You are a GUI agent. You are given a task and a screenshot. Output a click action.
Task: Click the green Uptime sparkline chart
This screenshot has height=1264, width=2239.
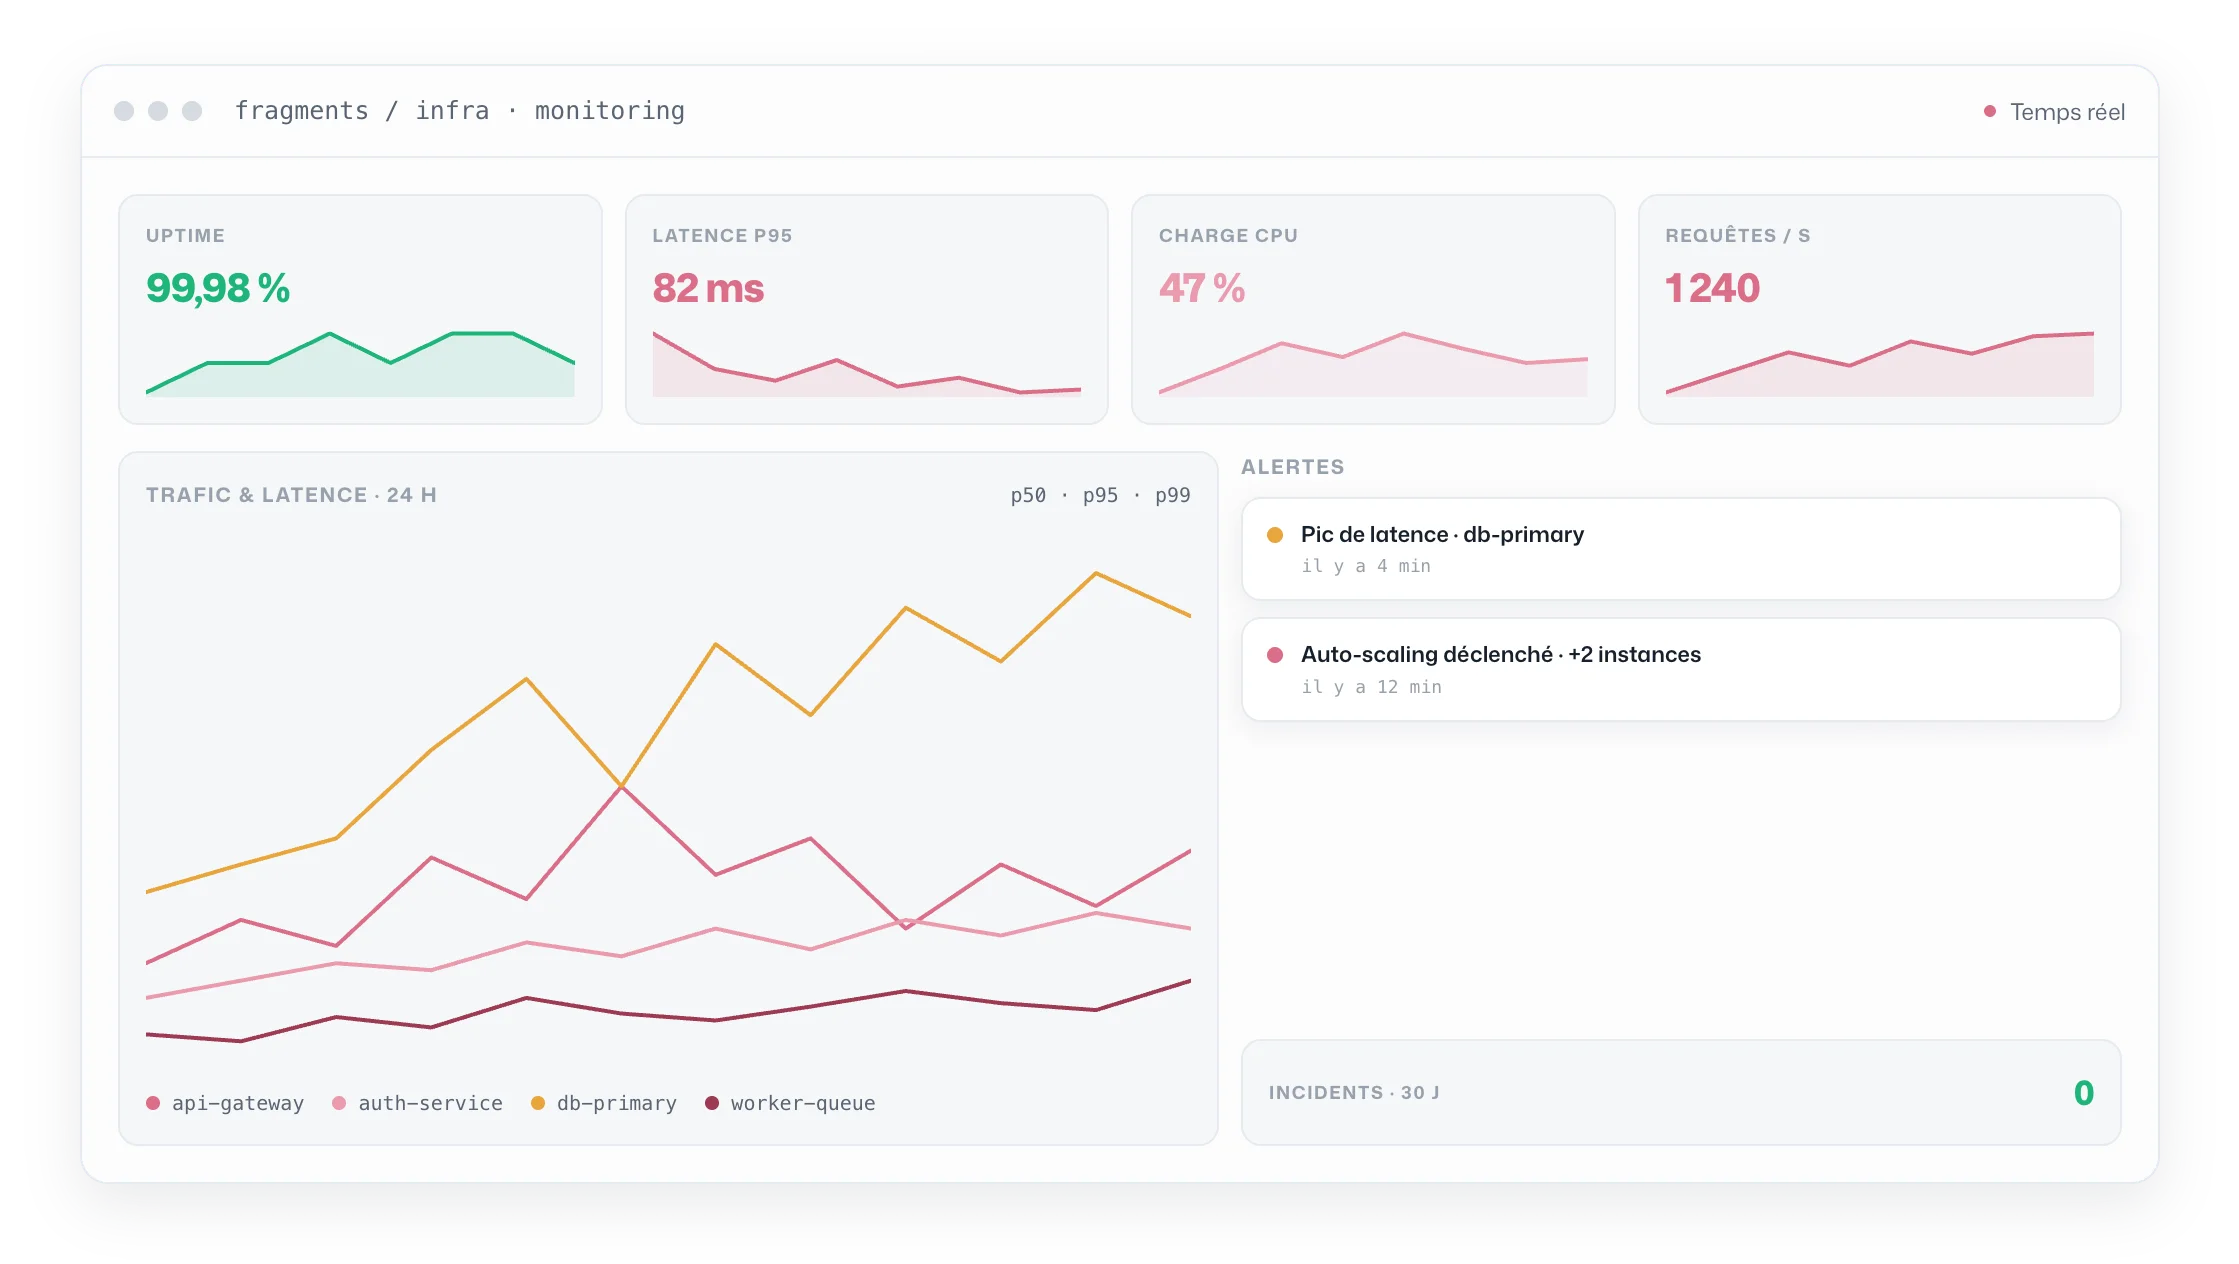coord(360,364)
